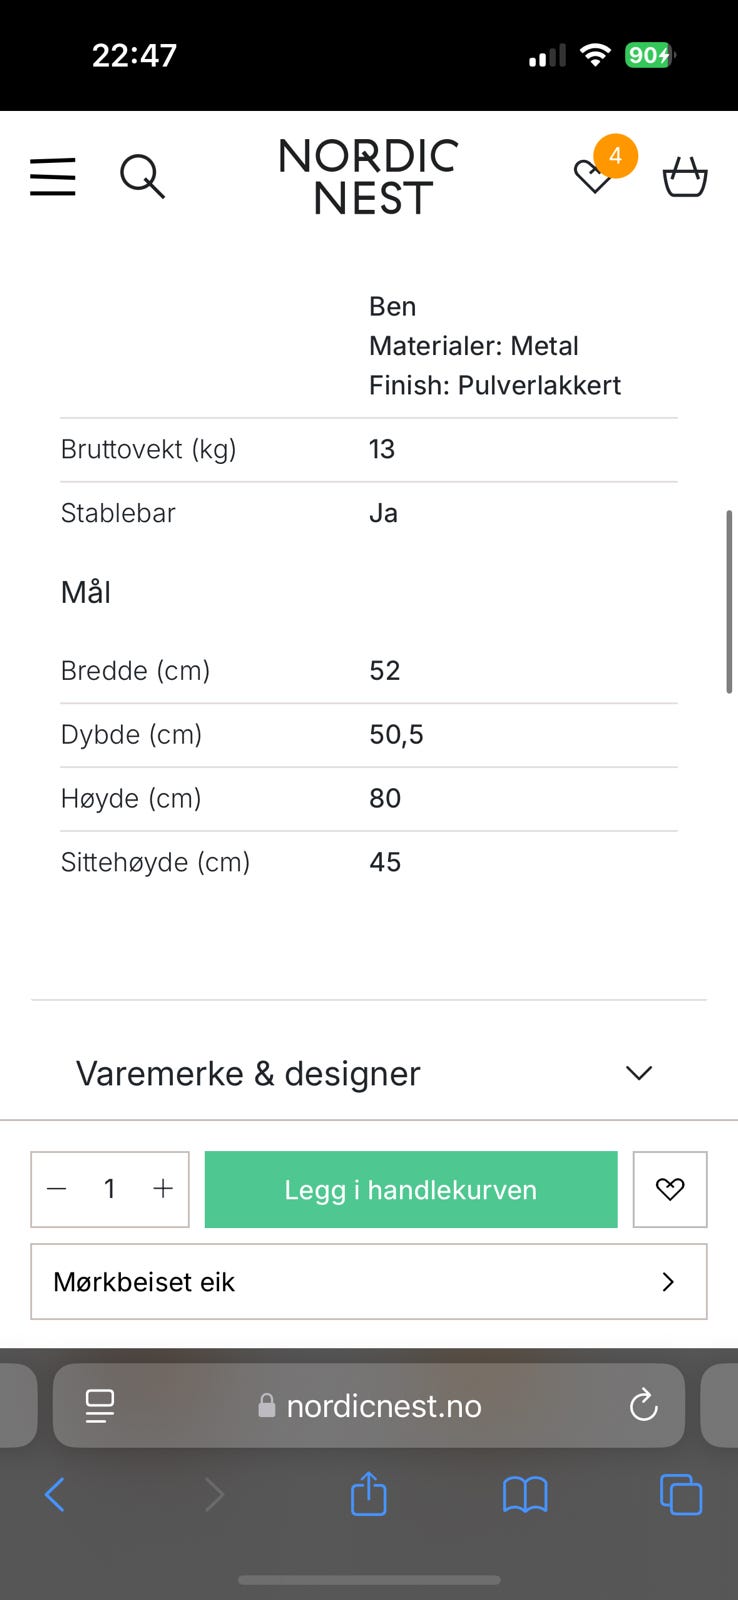Open the shopping basket icon

point(685,177)
